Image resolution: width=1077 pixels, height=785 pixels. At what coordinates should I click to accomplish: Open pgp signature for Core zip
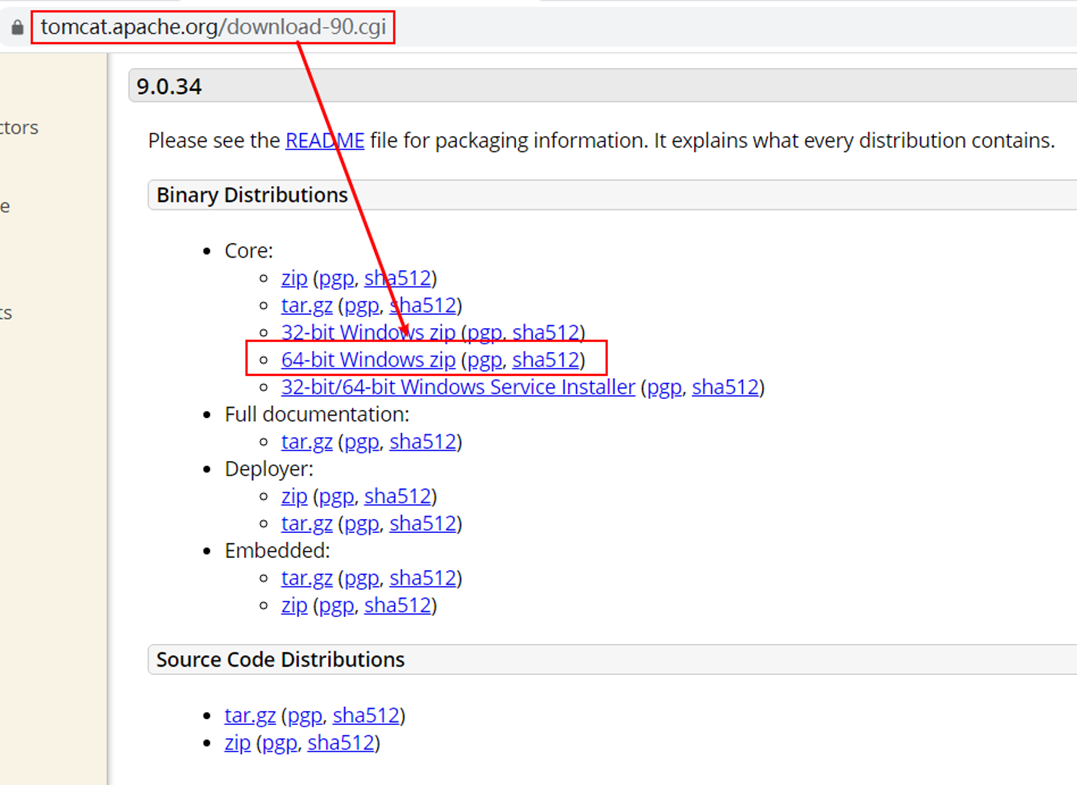tap(337, 278)
